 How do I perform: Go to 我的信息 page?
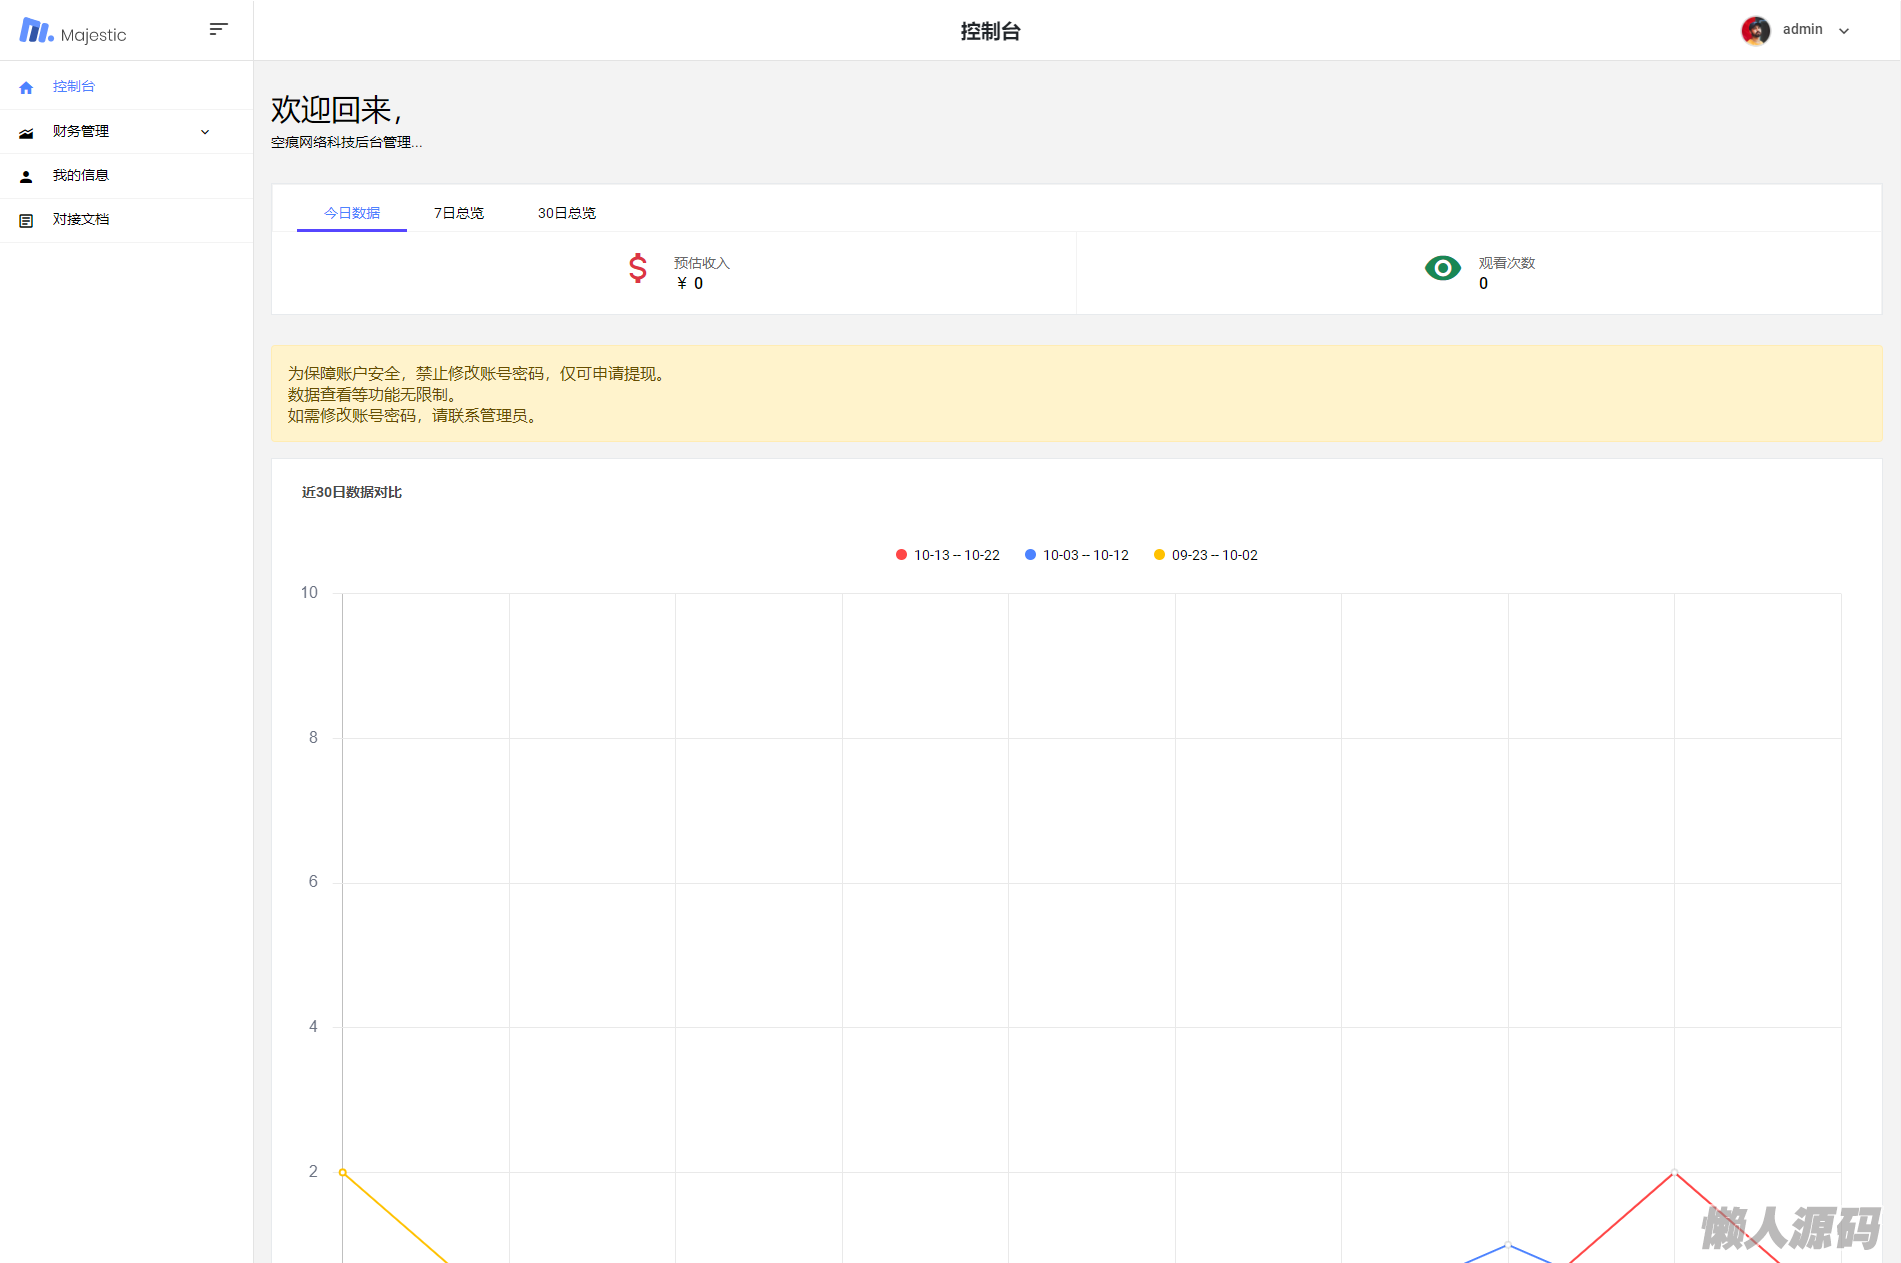click(x=81, y=176)
